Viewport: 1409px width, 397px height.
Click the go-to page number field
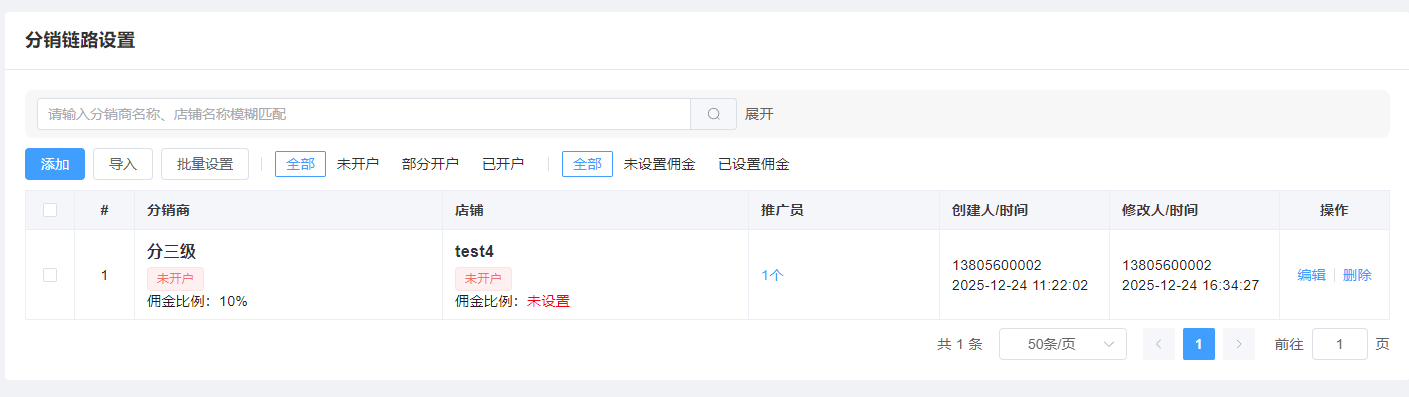[1340, 344]
